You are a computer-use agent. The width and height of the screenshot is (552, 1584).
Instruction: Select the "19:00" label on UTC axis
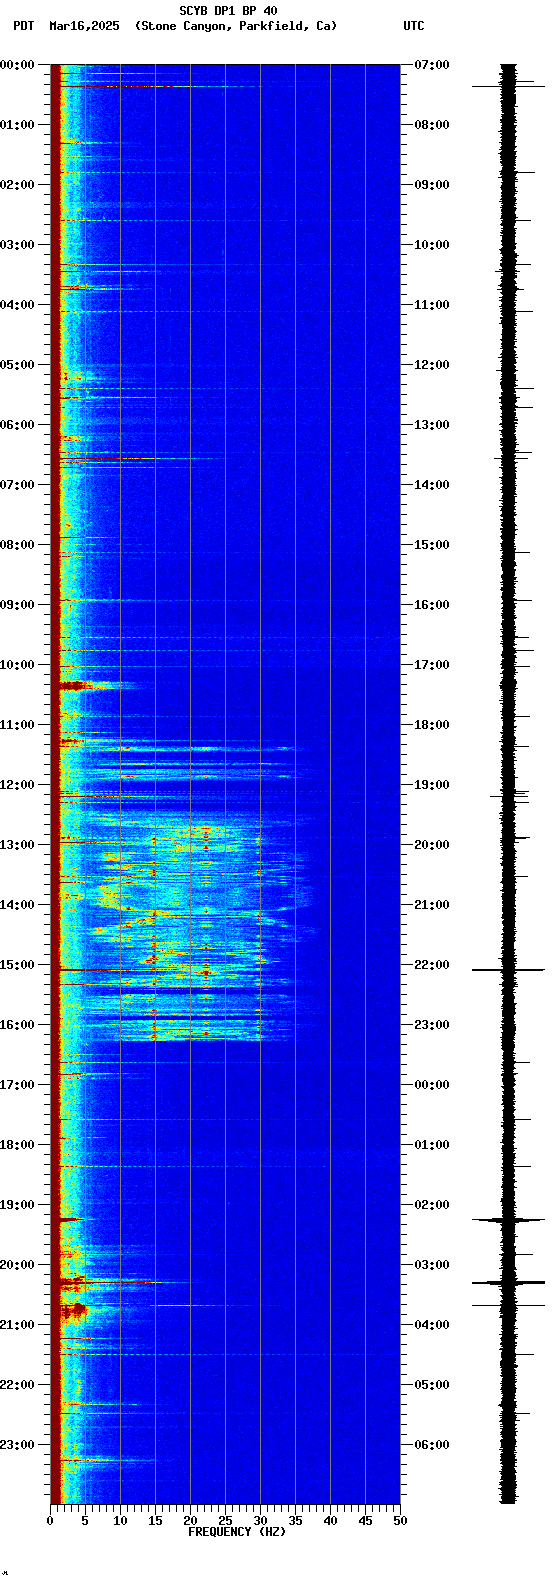click(431, 785)
